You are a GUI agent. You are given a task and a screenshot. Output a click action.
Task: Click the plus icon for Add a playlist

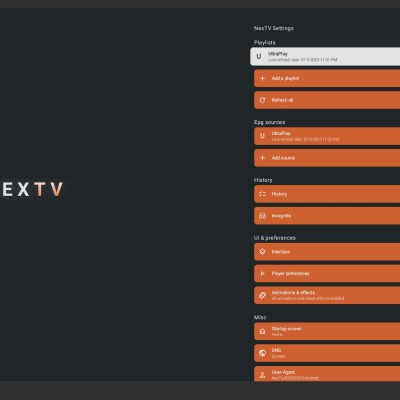coord(262,78)
